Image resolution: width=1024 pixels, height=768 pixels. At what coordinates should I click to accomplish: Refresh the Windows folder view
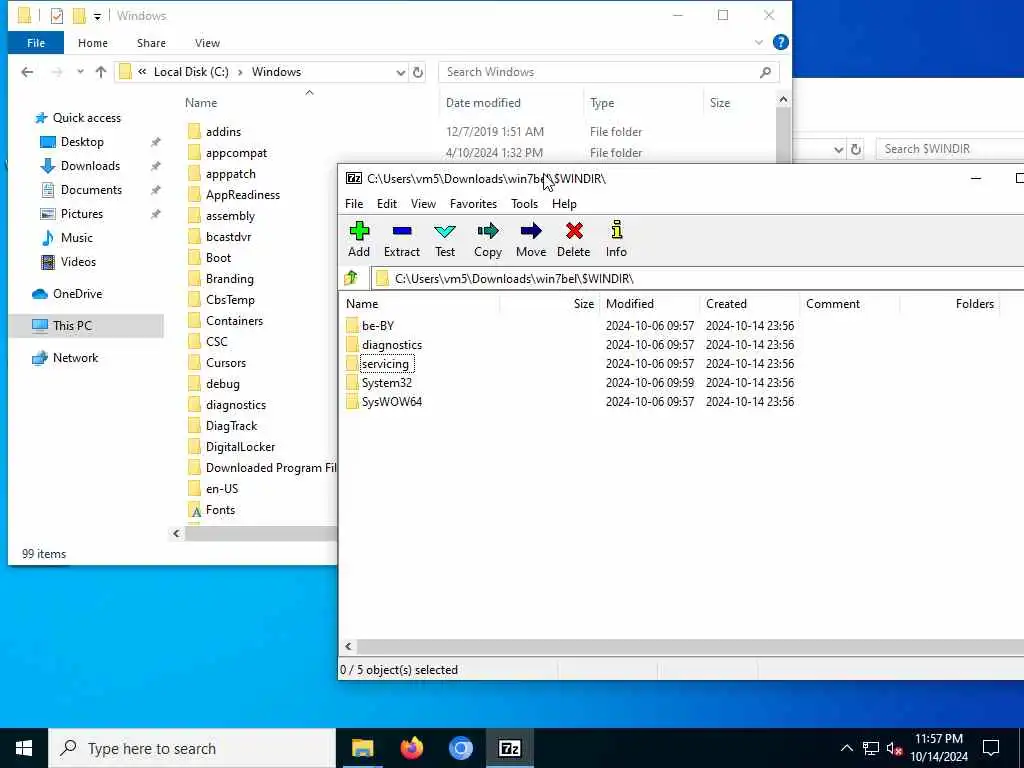pyautogui.click(x=418, y=72)
